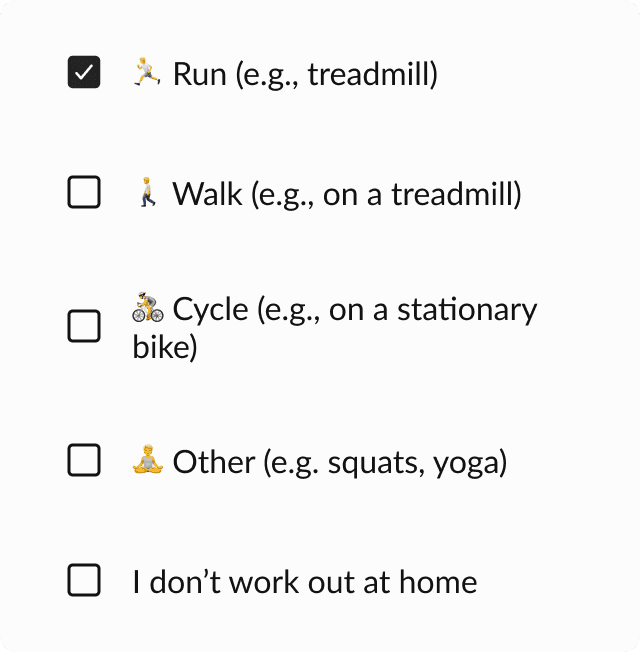This screenshot has width=640, height=652.
Task: Click the I don't work out at home text
Action: 305,582
